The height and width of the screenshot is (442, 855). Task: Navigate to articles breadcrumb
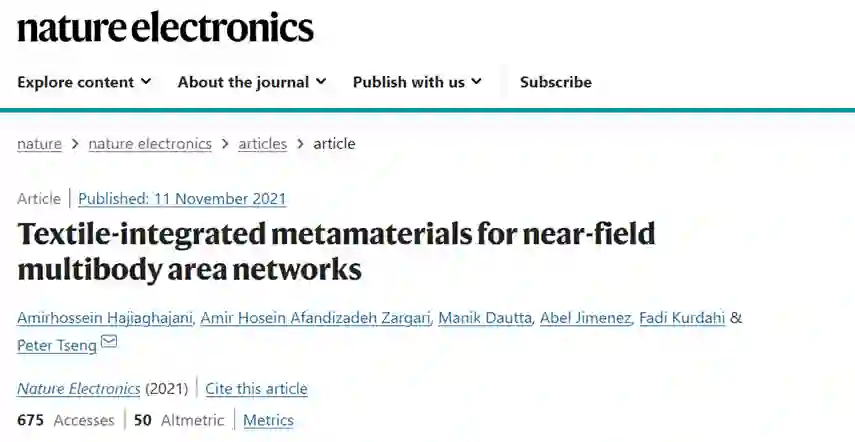pos(262,143)
